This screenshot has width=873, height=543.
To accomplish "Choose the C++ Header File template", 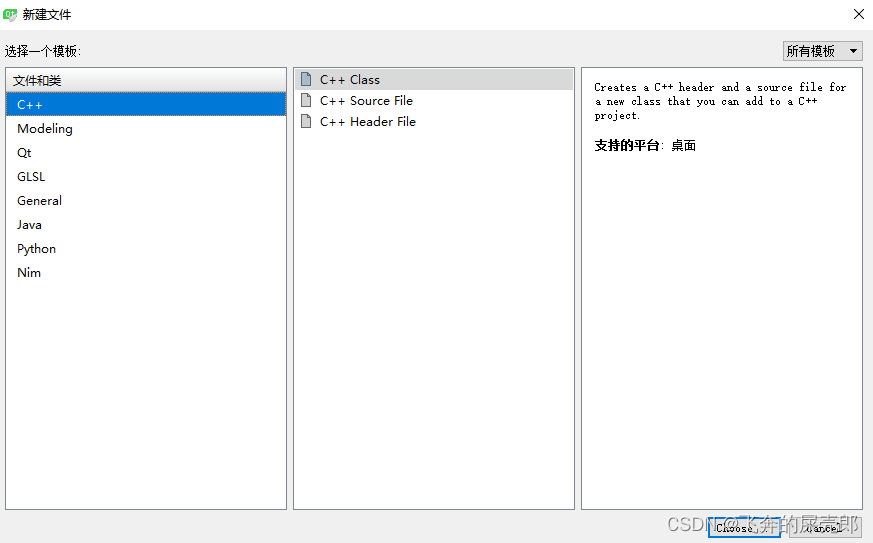I will point(434,121).
